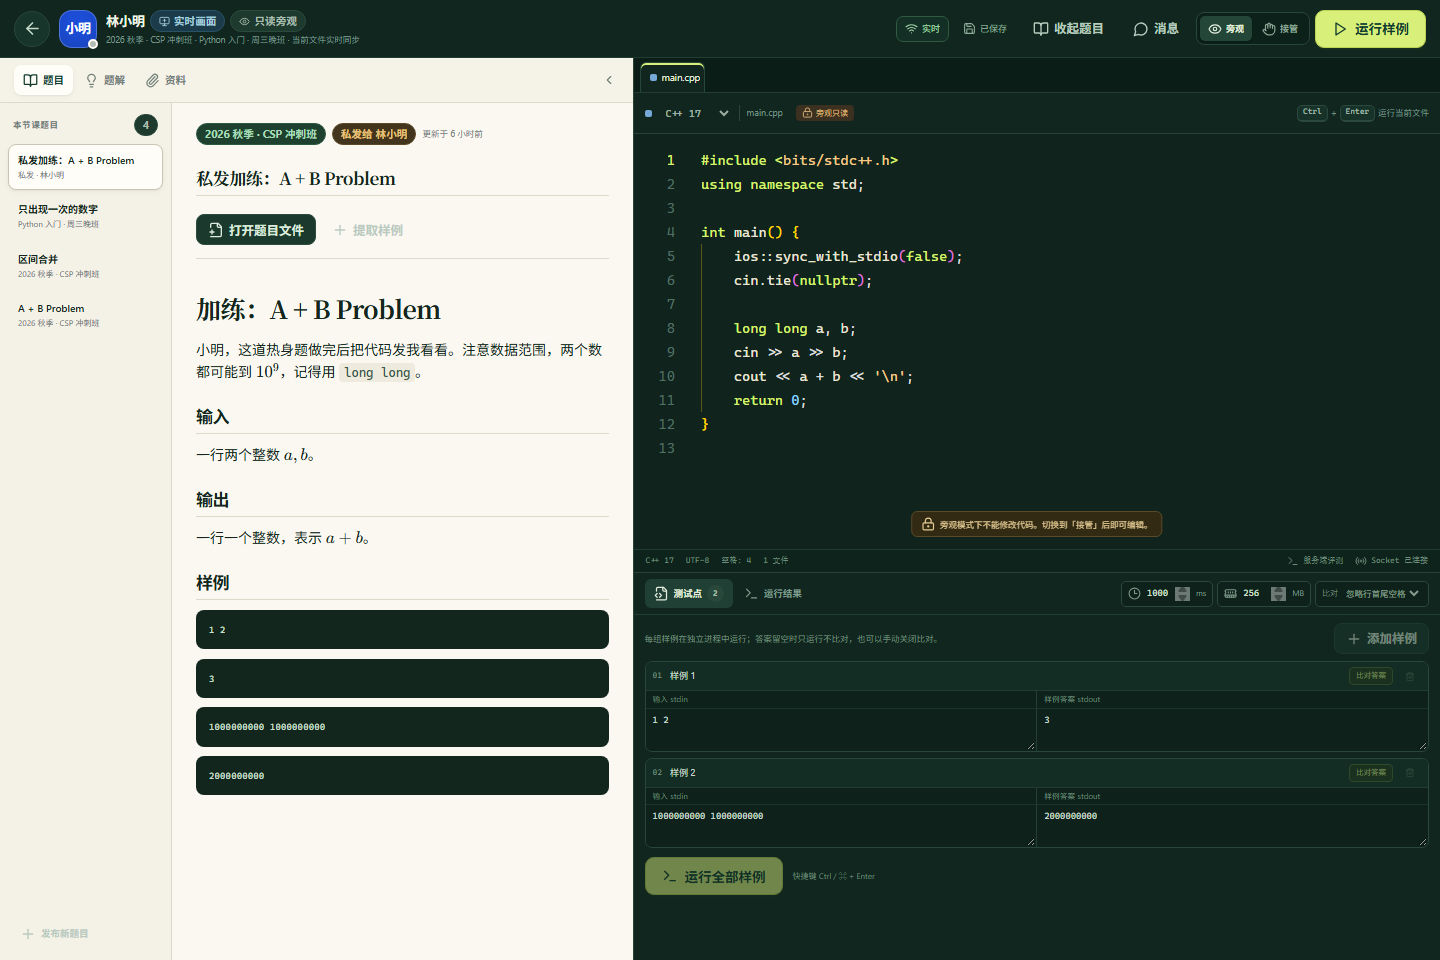
Task: Switch to 旁观 spectate mode
Action: 1226,29
